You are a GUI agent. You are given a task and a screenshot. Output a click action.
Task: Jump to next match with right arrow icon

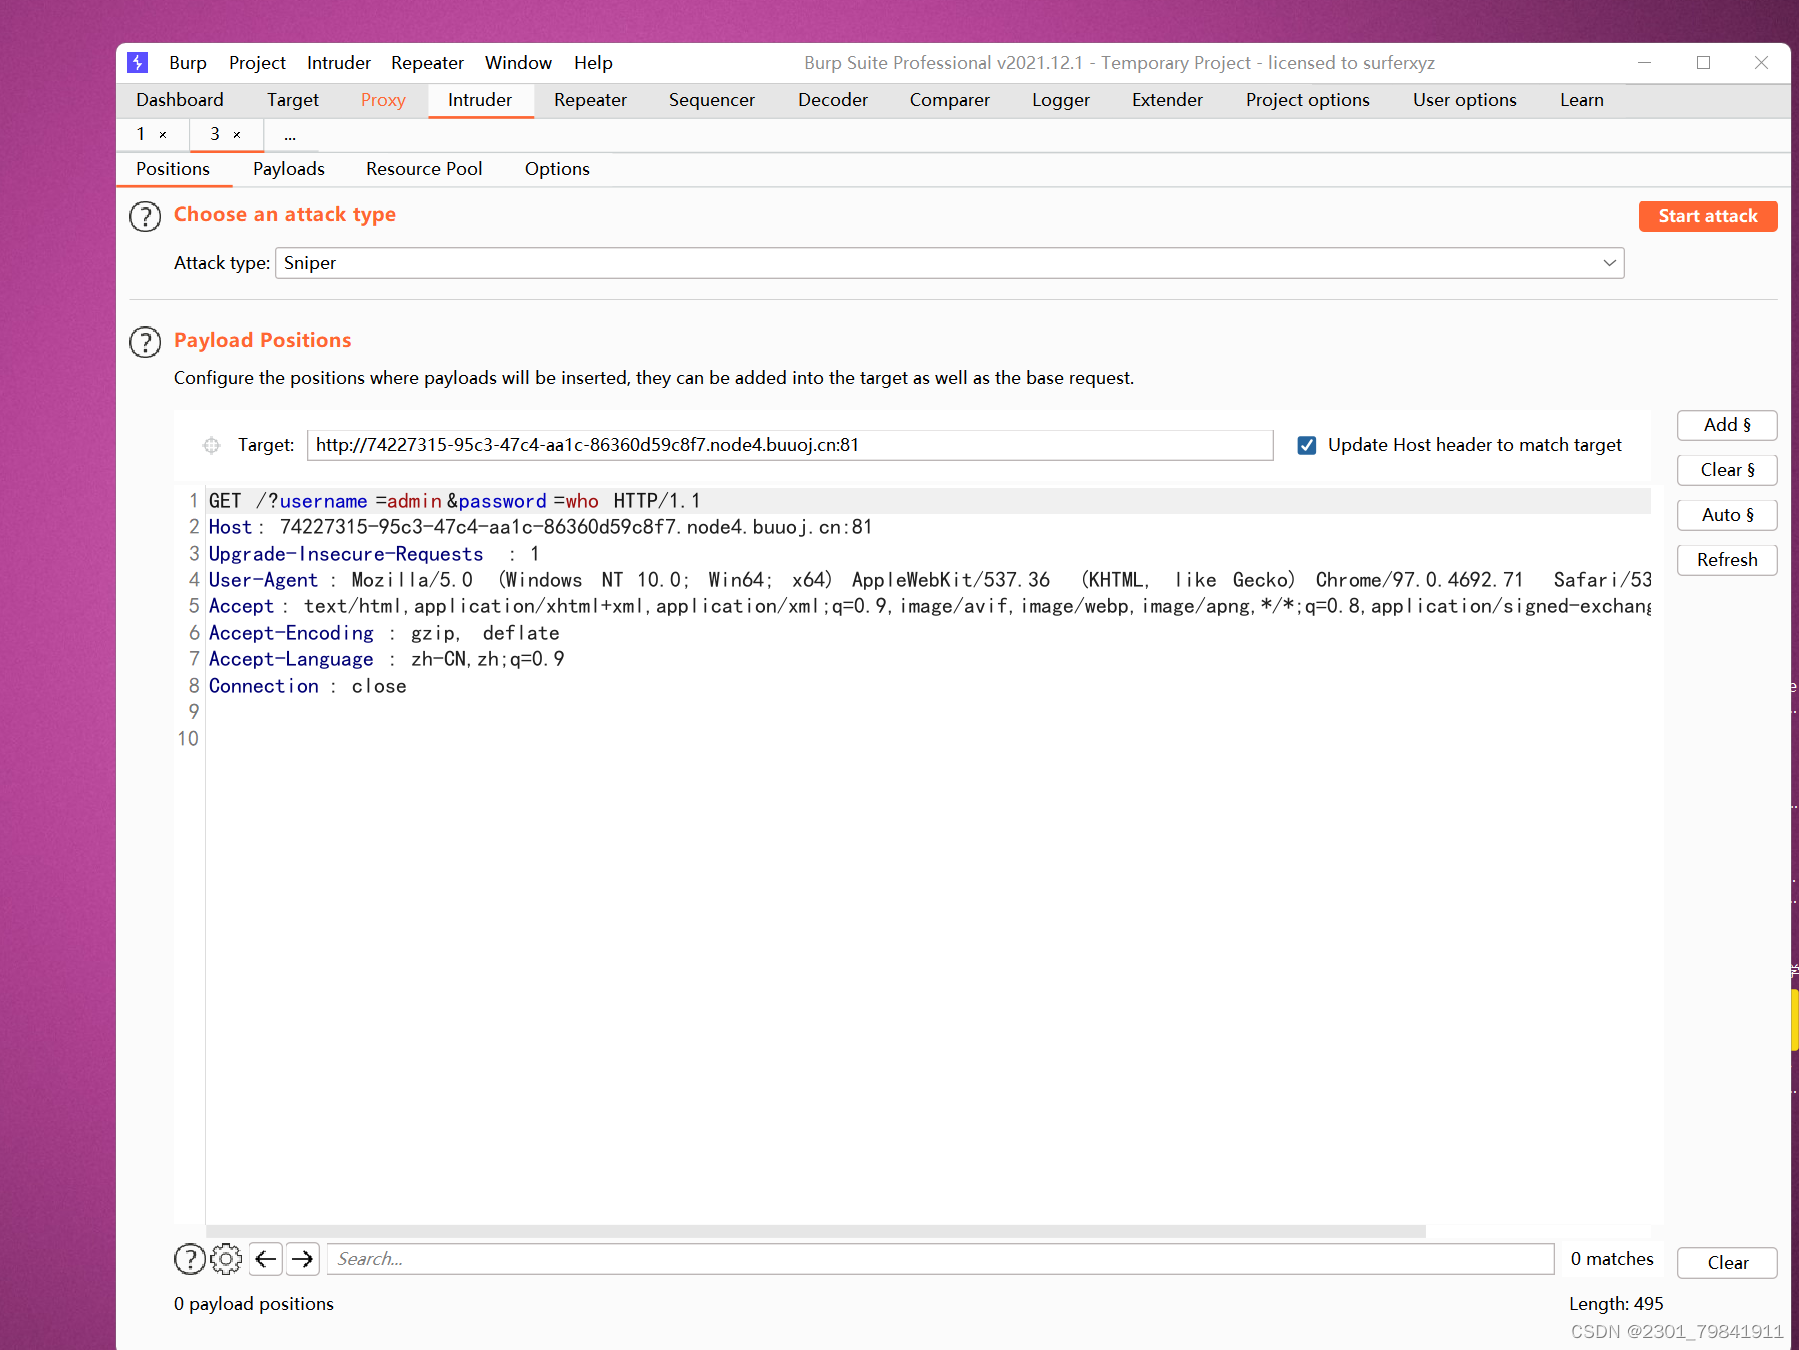point(302,1259)
